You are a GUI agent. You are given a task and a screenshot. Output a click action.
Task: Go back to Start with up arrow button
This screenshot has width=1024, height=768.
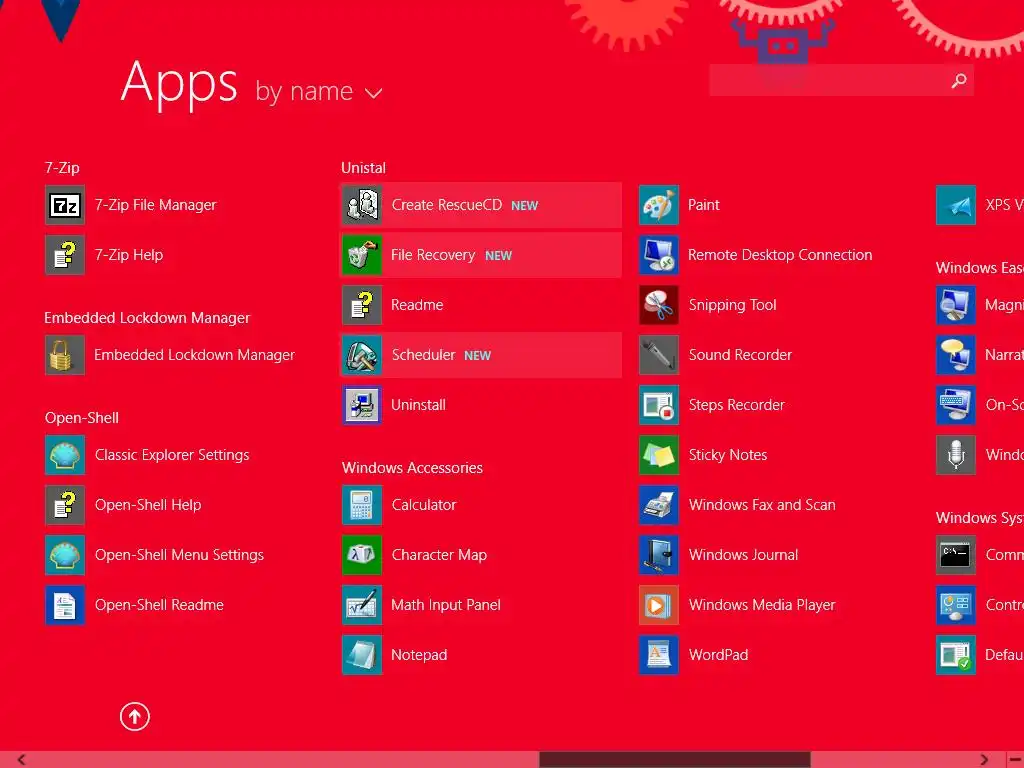pos(135,716)
